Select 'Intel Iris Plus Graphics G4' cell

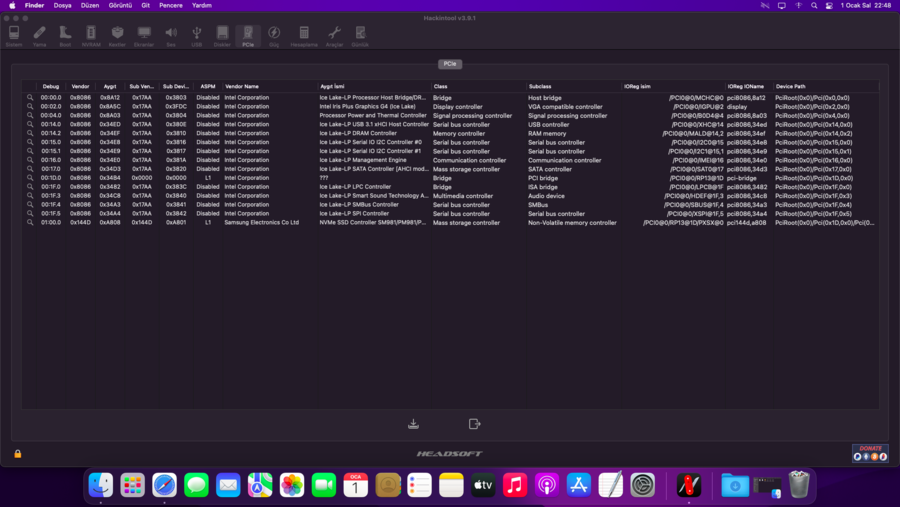point(367,106)
